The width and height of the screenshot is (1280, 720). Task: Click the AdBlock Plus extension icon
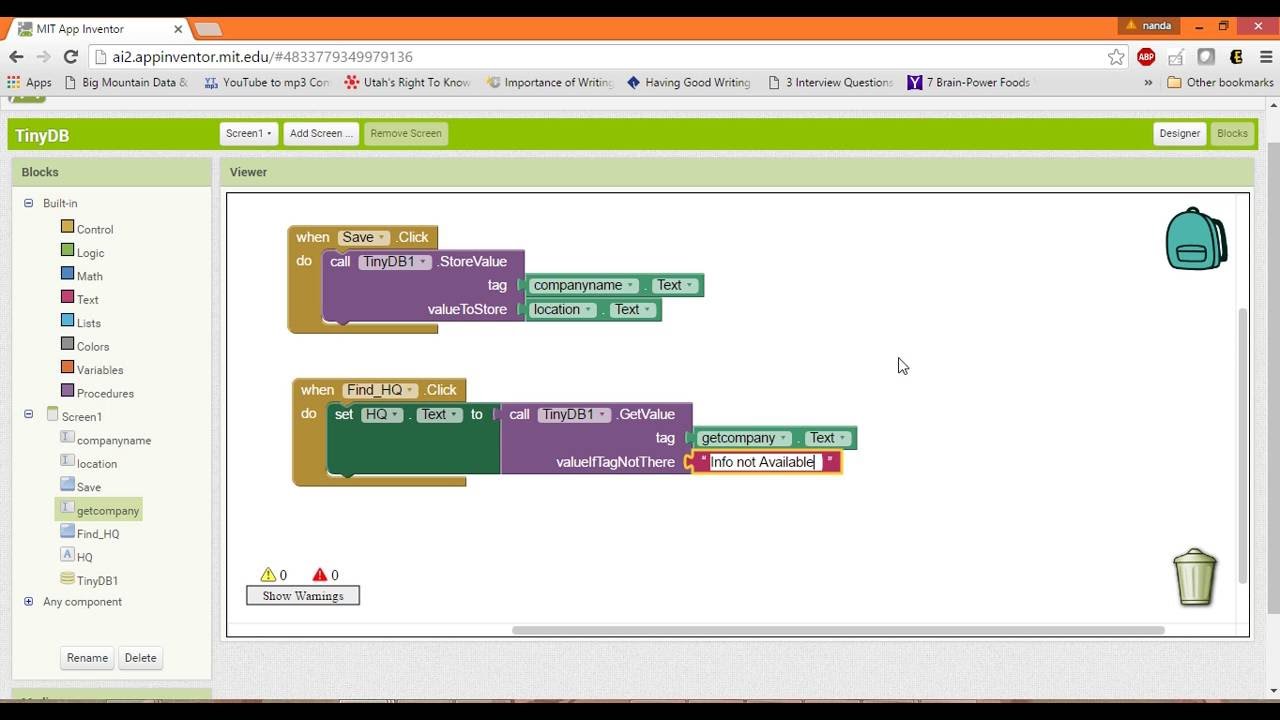point(1146,57)
